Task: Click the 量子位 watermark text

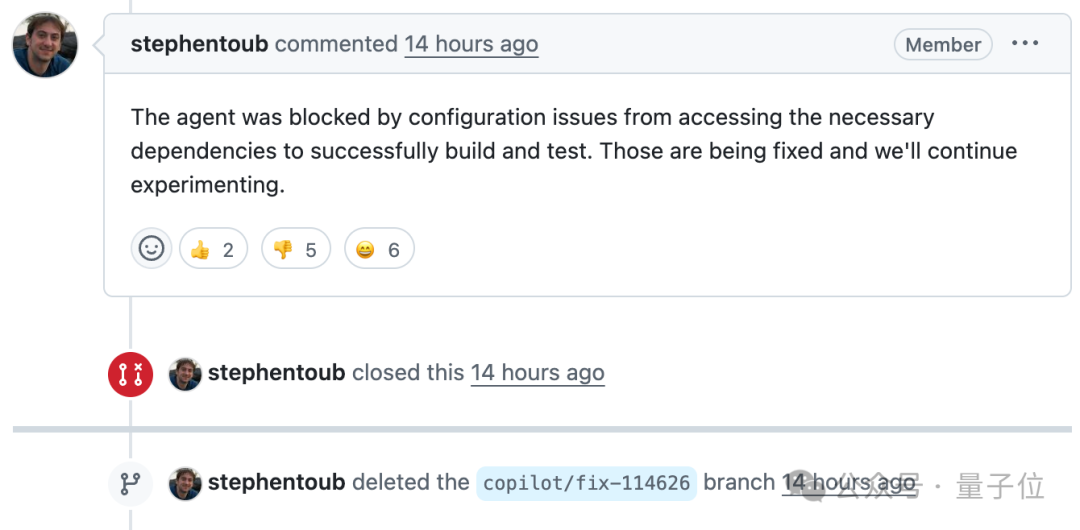Action: coord(1000,487)
